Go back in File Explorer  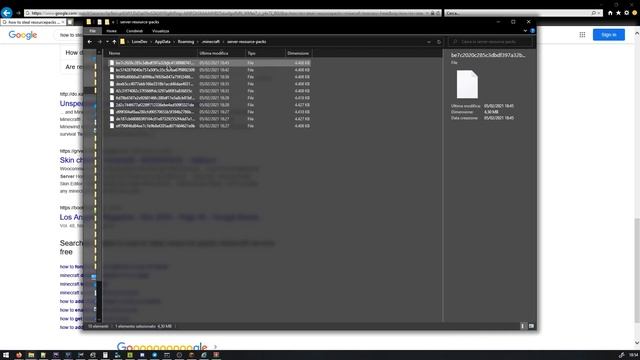coord(90,42)
